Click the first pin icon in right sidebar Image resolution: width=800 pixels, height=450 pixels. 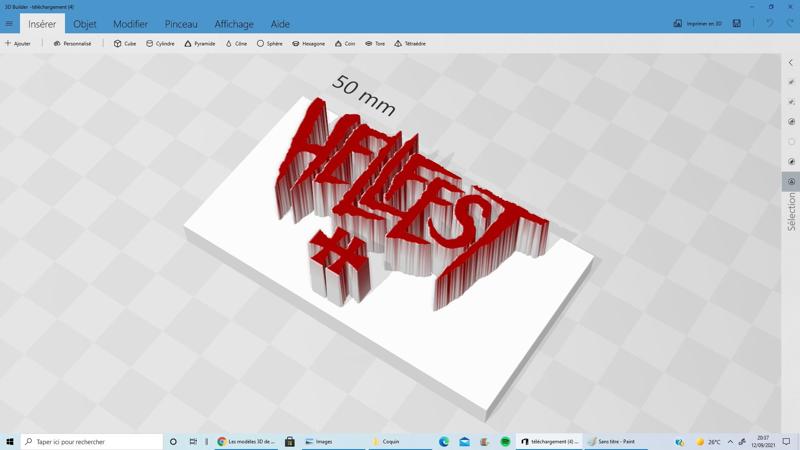point(791,82)
